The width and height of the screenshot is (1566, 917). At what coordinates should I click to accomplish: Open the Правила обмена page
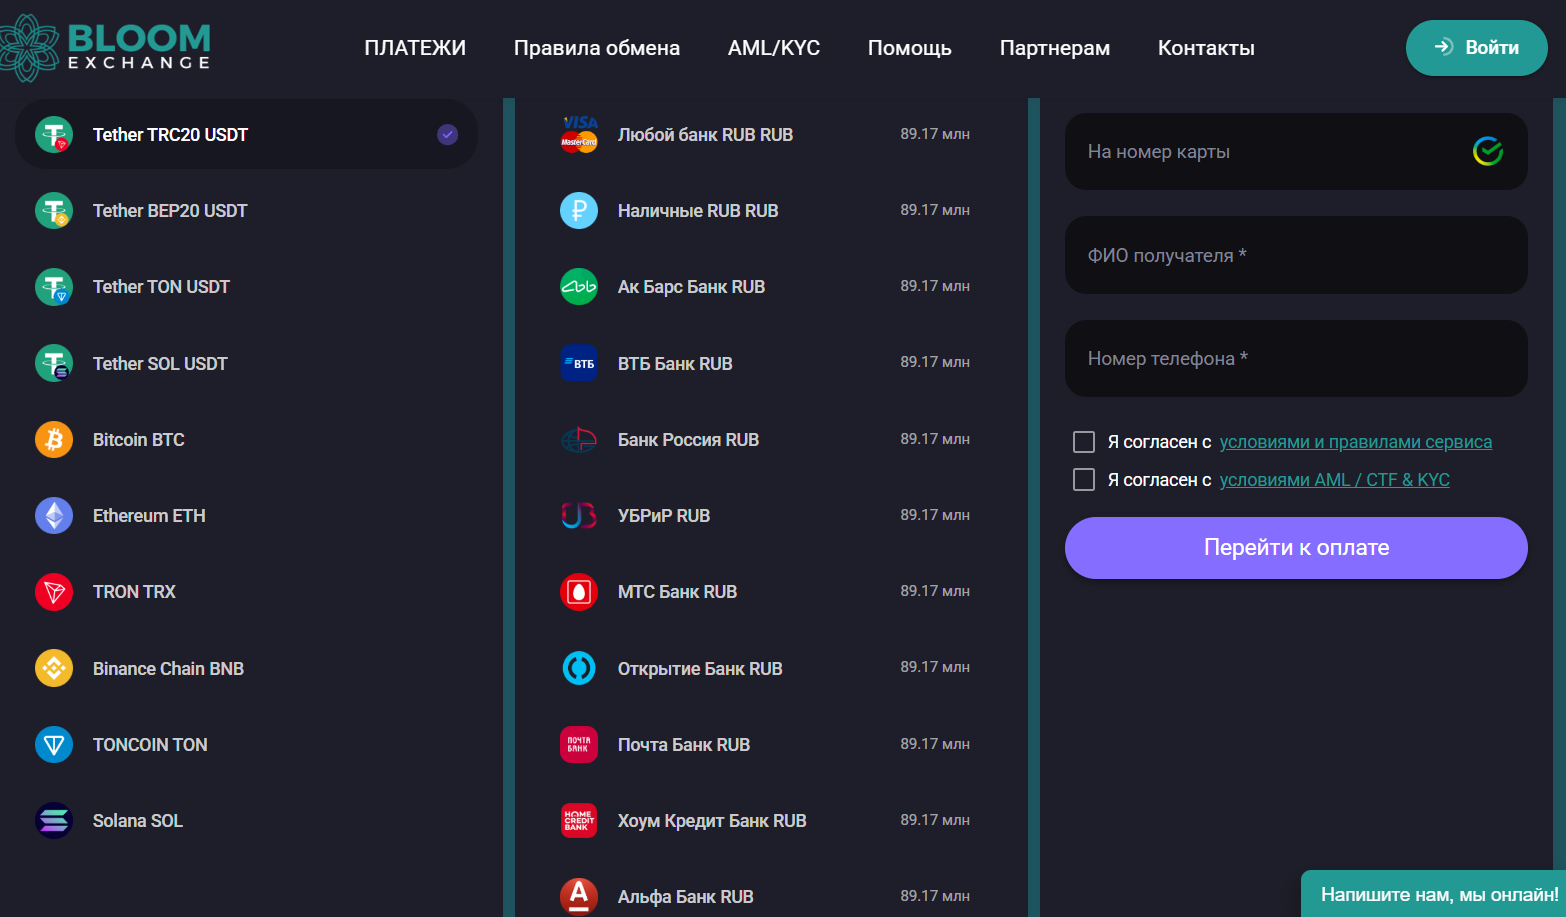[x=597, y=48]
